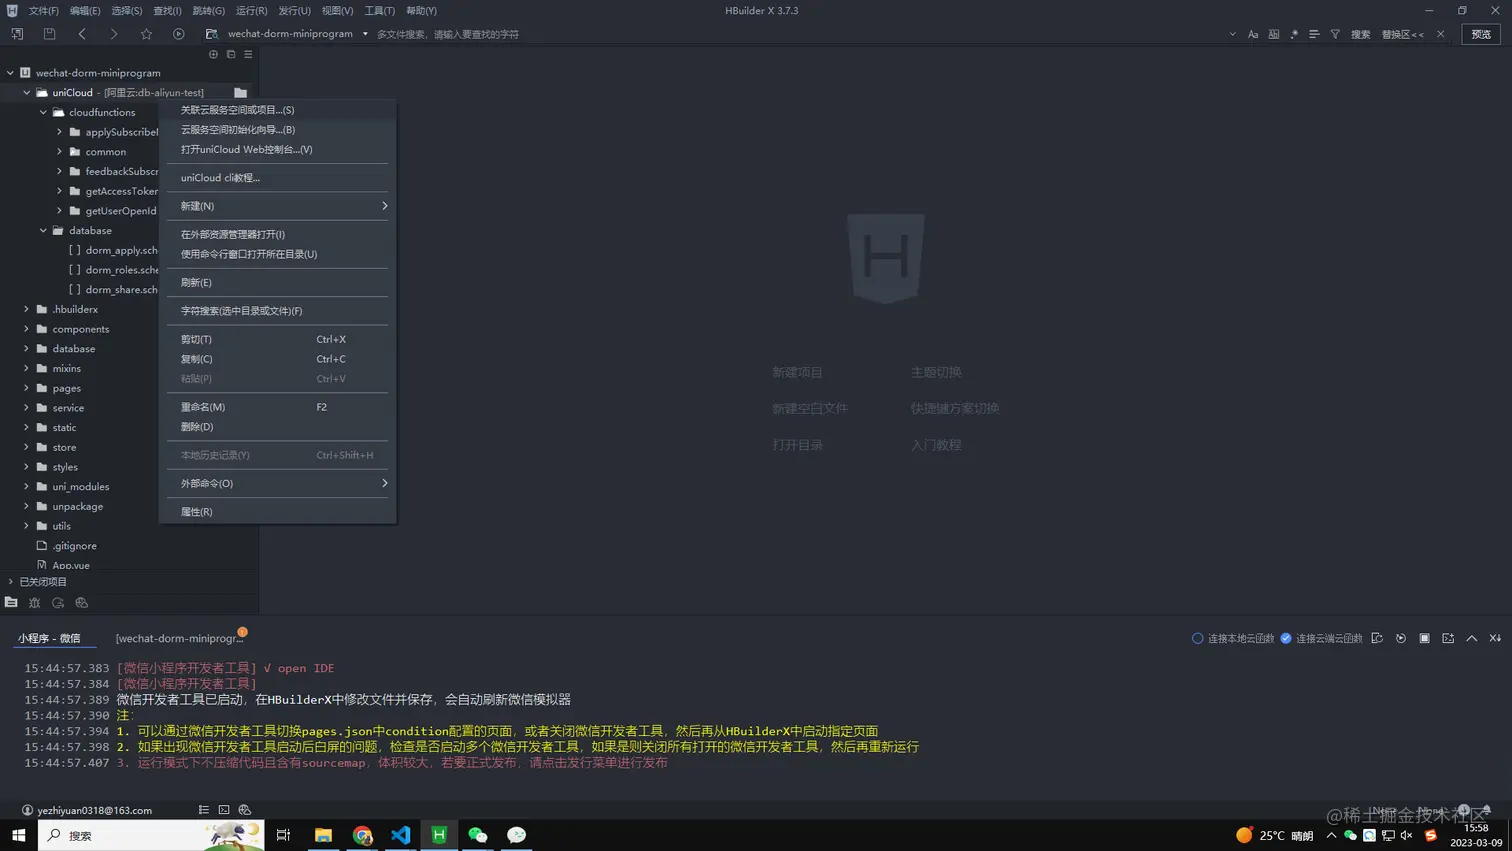The image size is (1512, 851).
Task: Click the 预览 preview button
Action: coord(1481,34)
